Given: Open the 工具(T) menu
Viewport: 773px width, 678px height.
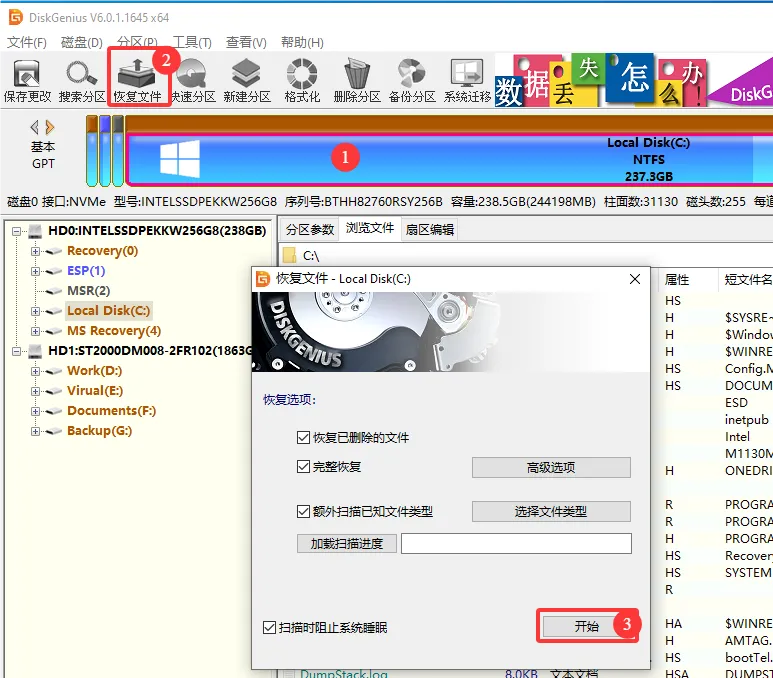Looking at the screenshot, I should click(192, 42).
